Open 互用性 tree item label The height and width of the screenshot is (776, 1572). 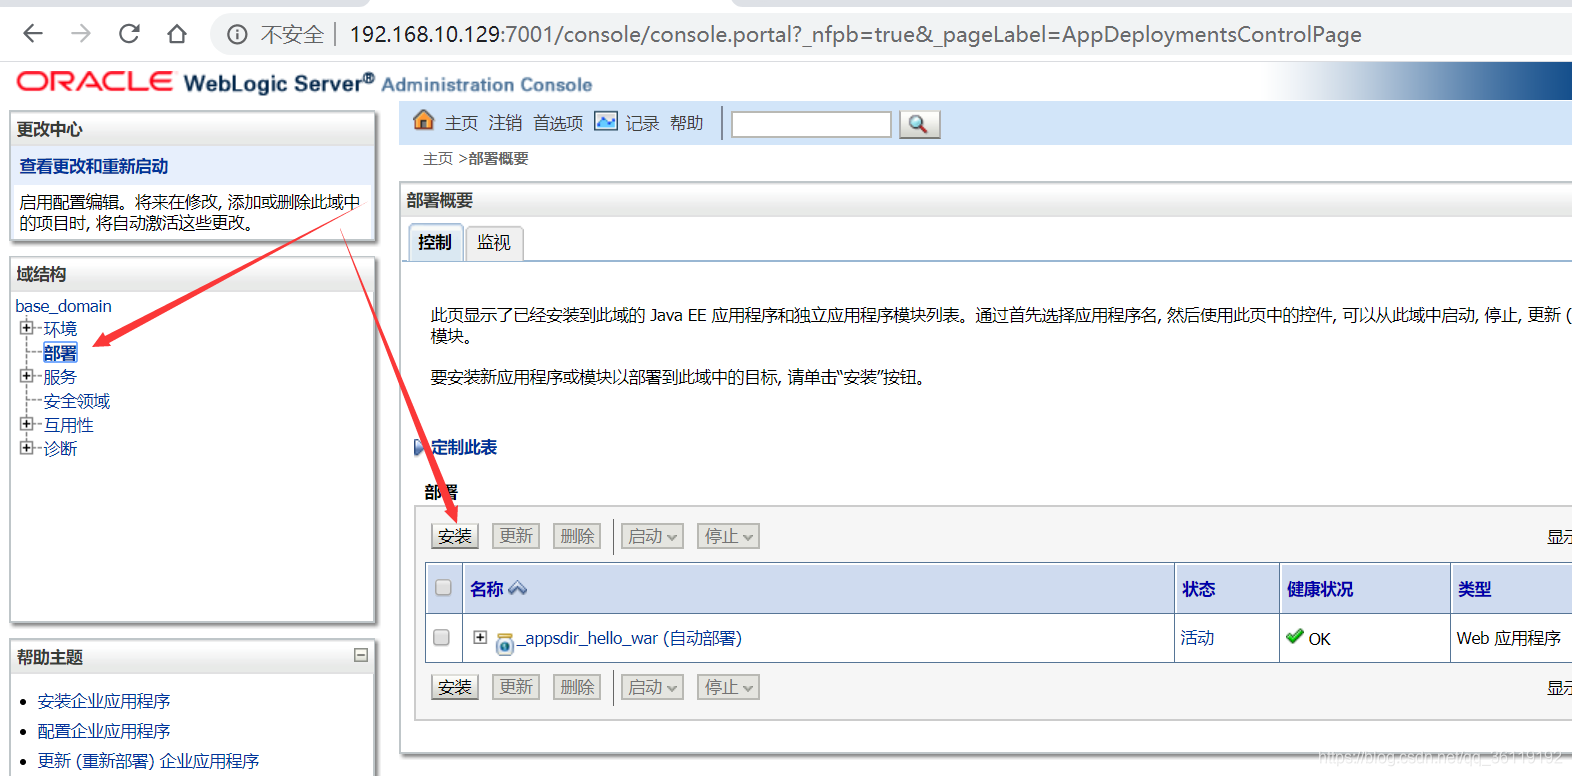[69, 425]
